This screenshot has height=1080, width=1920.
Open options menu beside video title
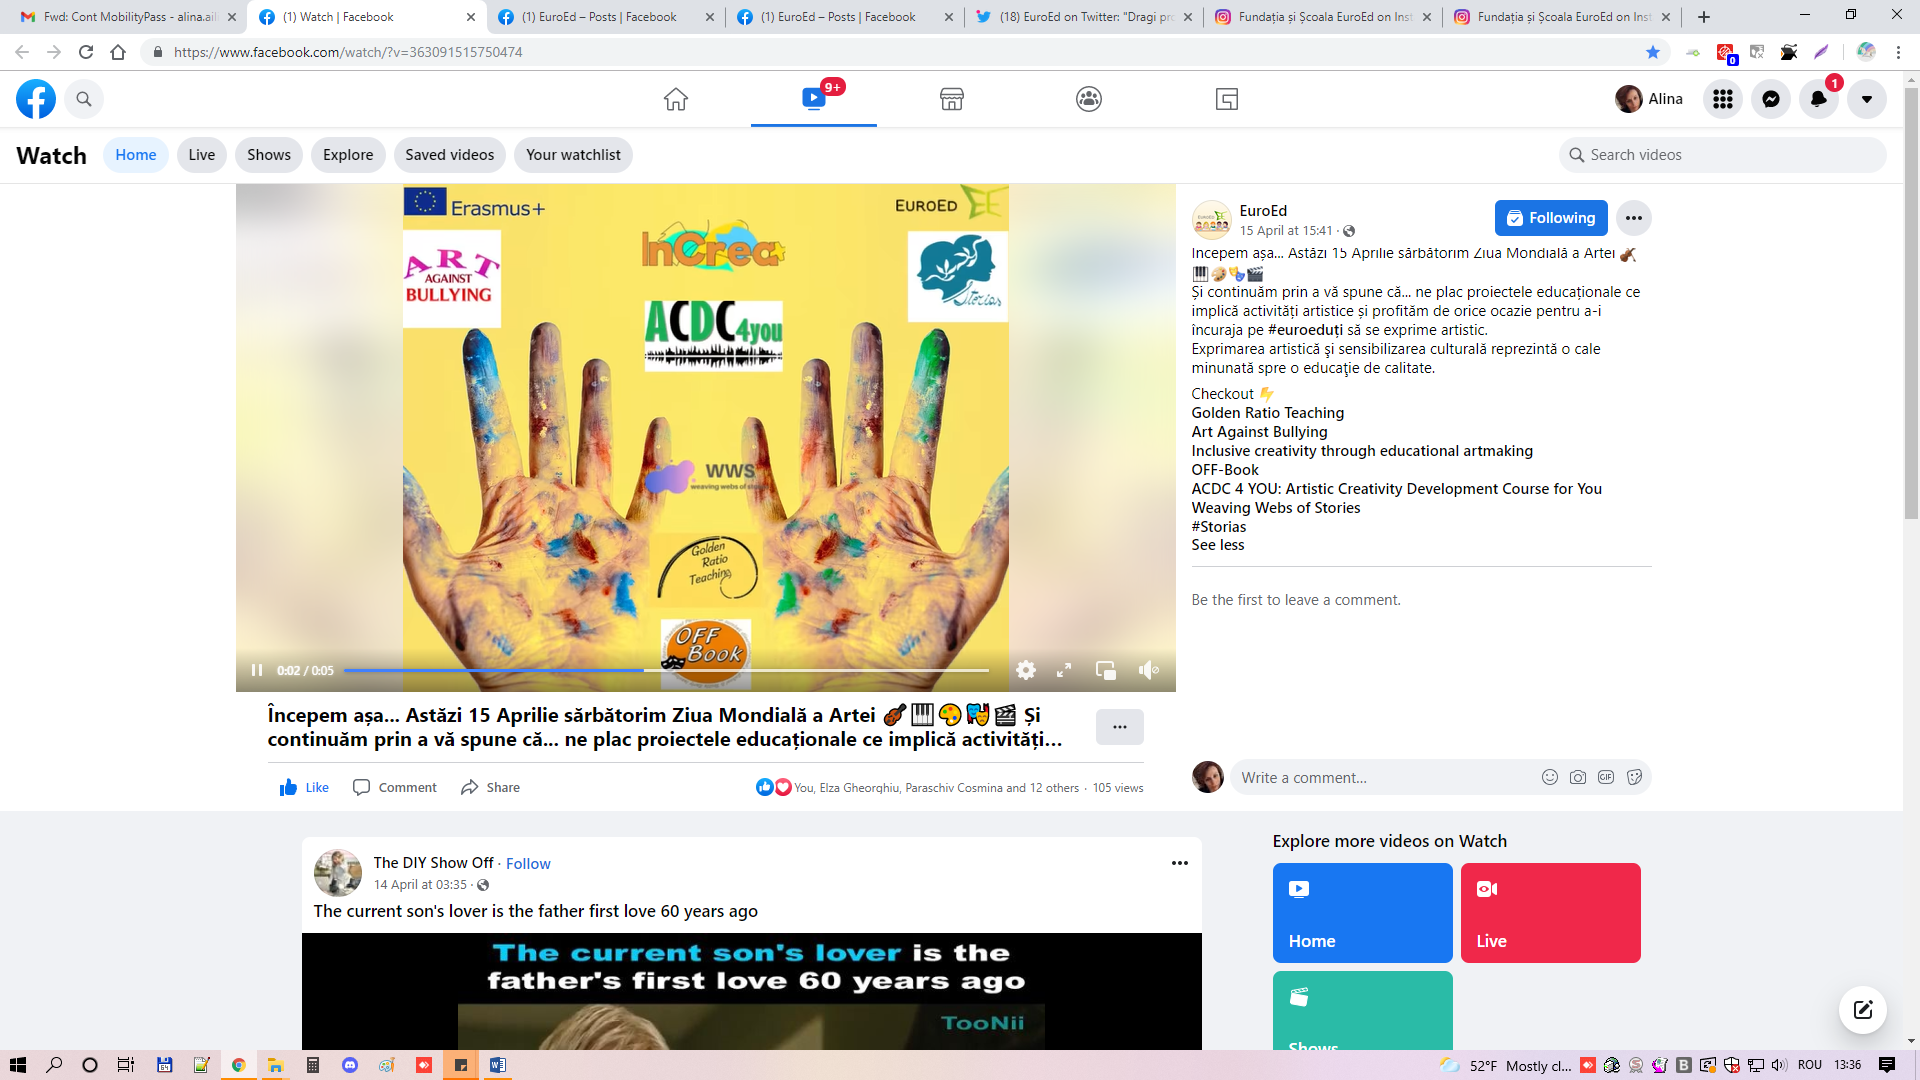click(x=1120, y=727)
